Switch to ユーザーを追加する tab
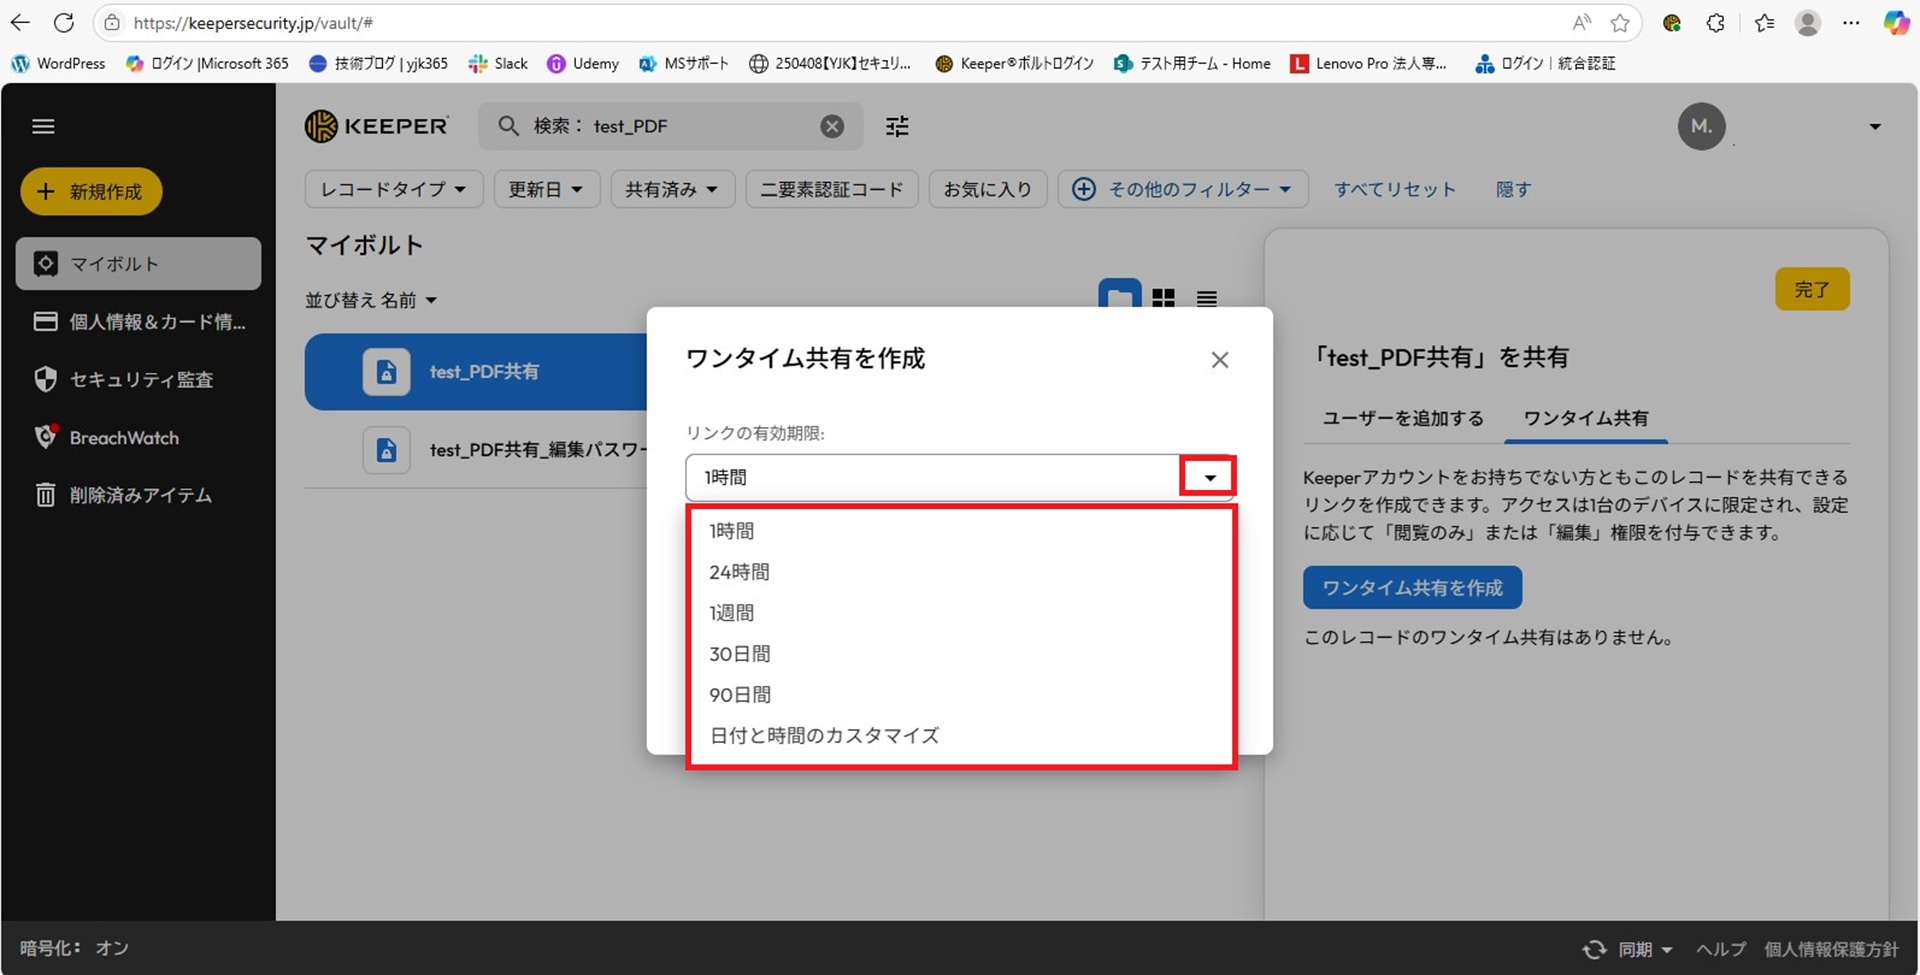The height and width of the screenshot is (975, 1920). pyautogui.click(x=1402, y=418)
